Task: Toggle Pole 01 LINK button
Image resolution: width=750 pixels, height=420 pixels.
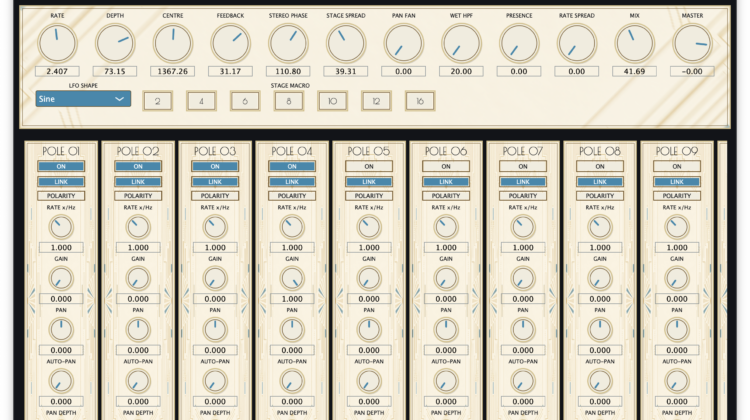Action: tap(61, 182)
